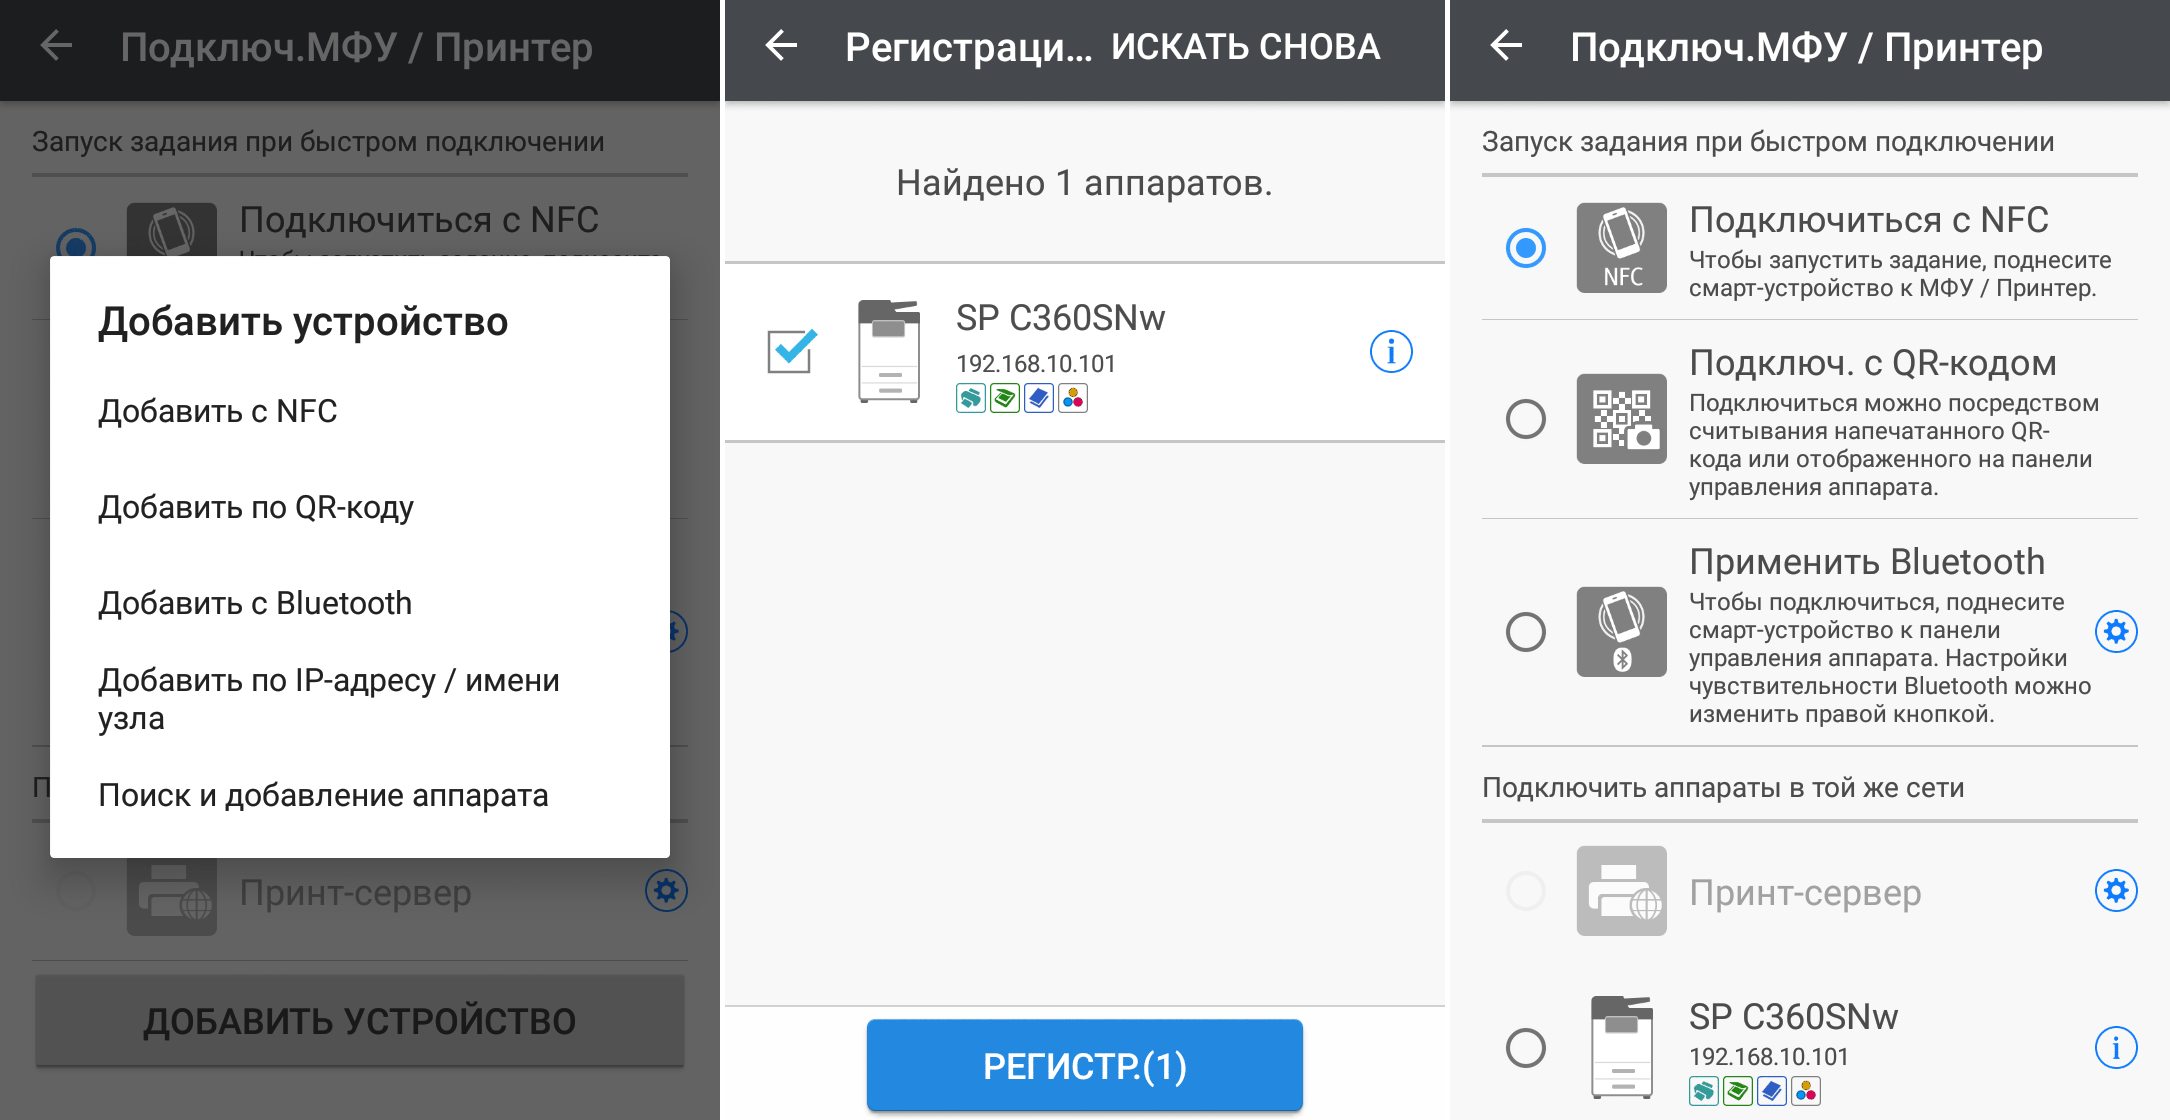Tap ИСКАТЬ СНОВА to search again

(x=1245, y=47)
